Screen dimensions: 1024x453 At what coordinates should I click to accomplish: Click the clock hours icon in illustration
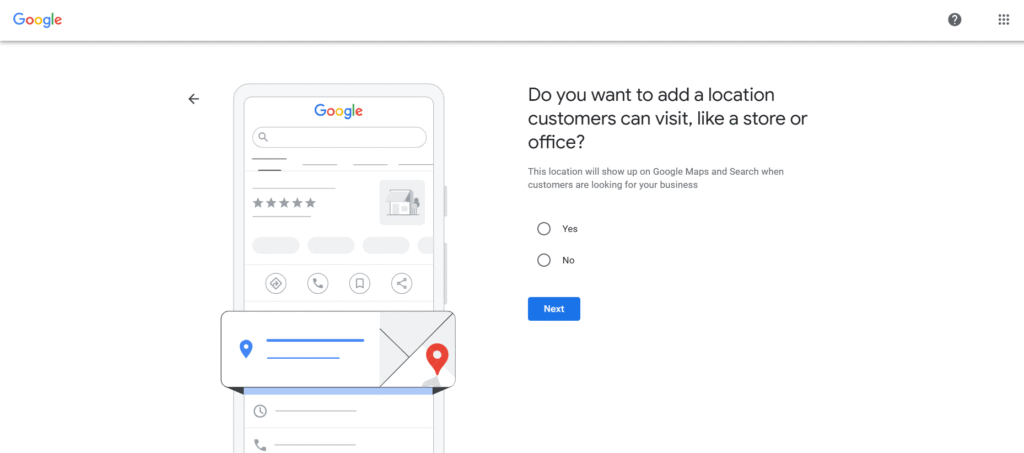[260, 411]
